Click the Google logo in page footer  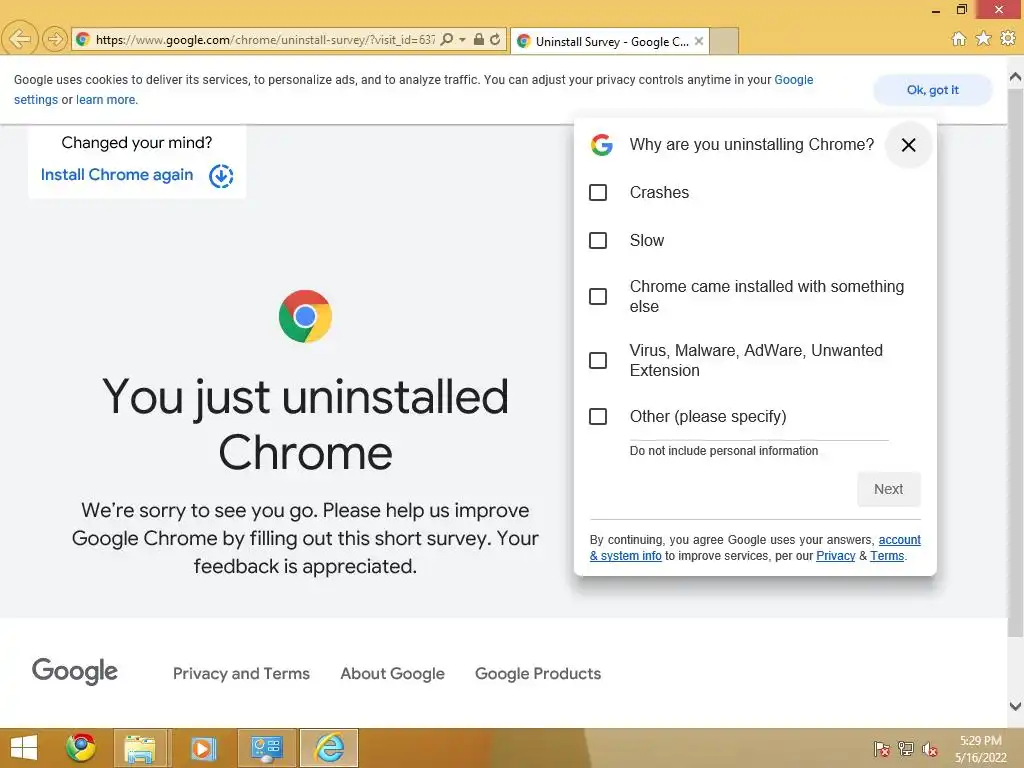pos(74,671)
